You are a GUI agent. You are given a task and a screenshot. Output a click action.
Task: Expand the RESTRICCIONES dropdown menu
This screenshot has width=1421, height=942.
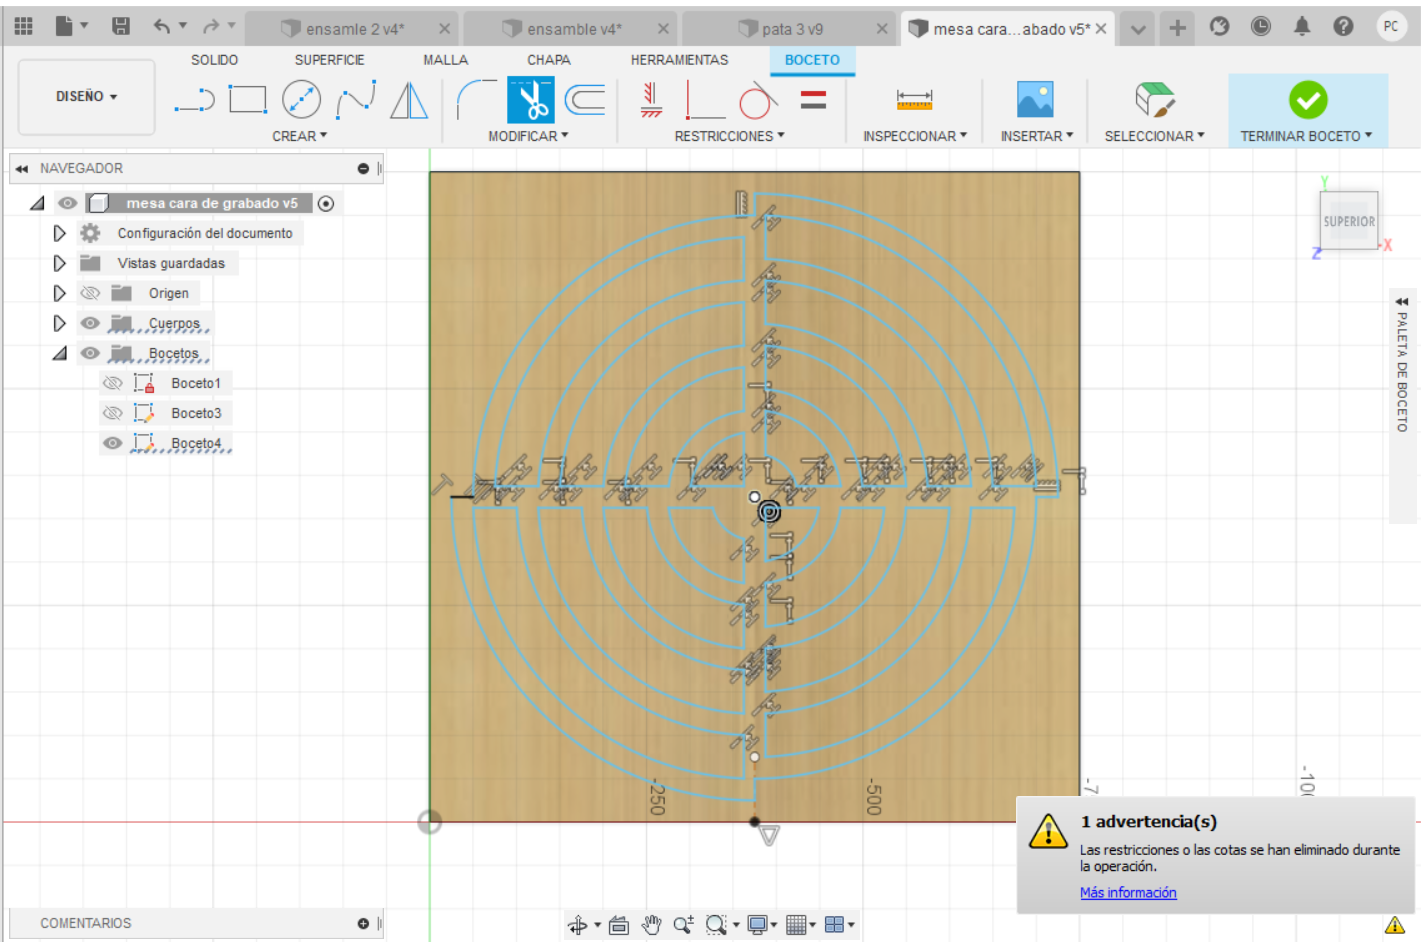click(x=729, y=136)
